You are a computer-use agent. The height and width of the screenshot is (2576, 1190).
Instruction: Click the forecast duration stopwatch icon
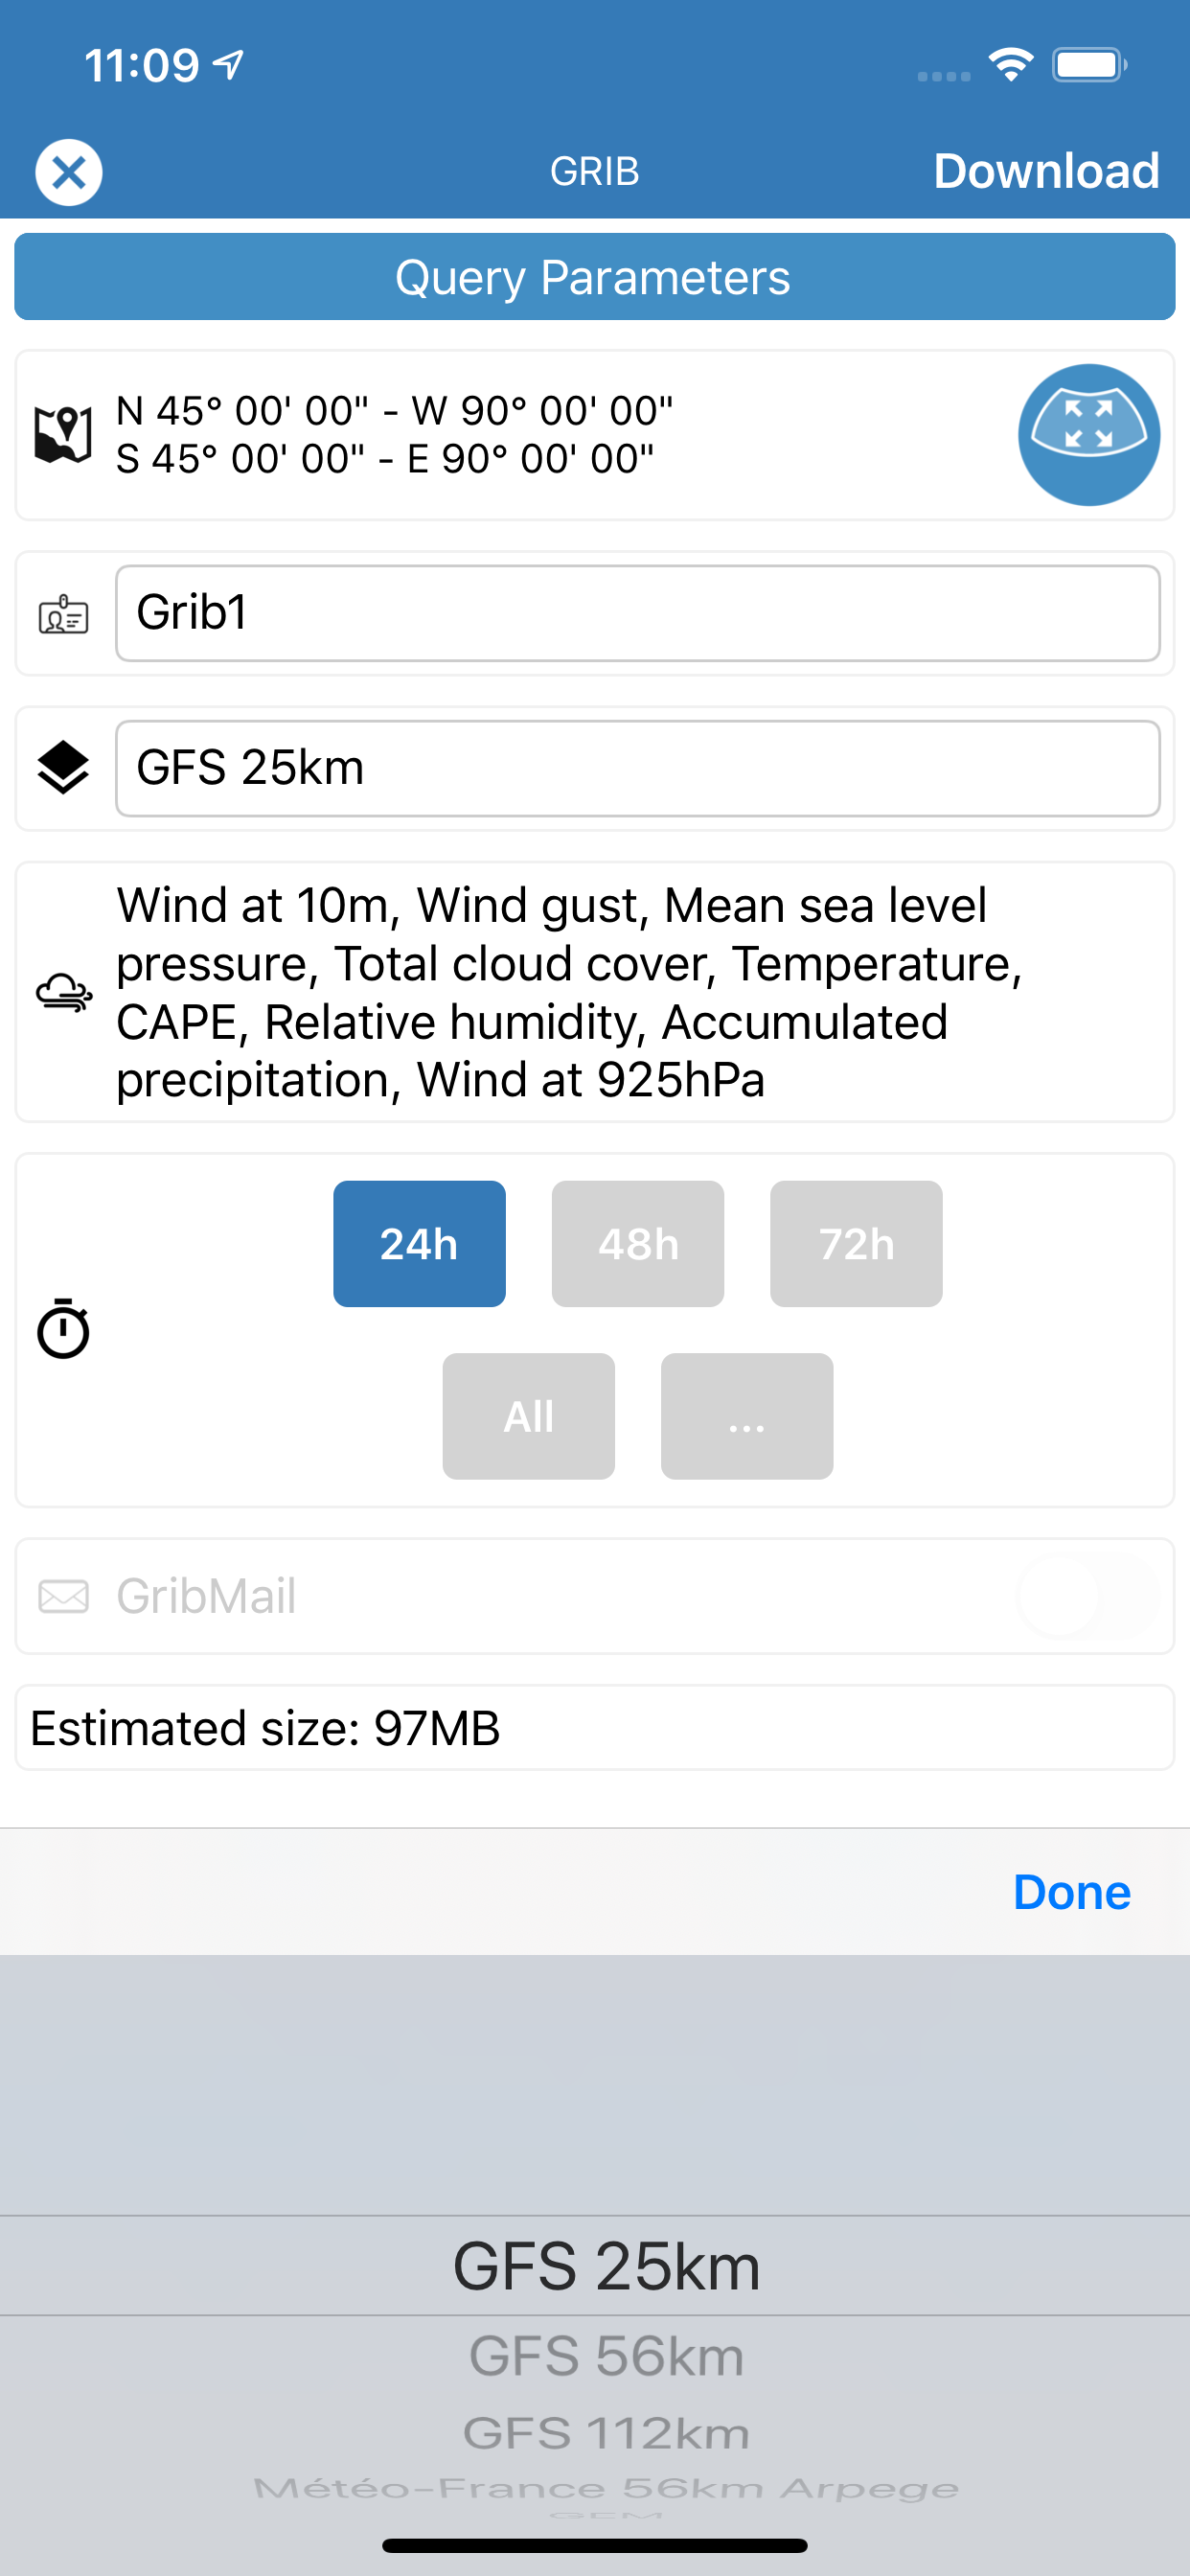pyautogui.click(x=65, y=1328)
